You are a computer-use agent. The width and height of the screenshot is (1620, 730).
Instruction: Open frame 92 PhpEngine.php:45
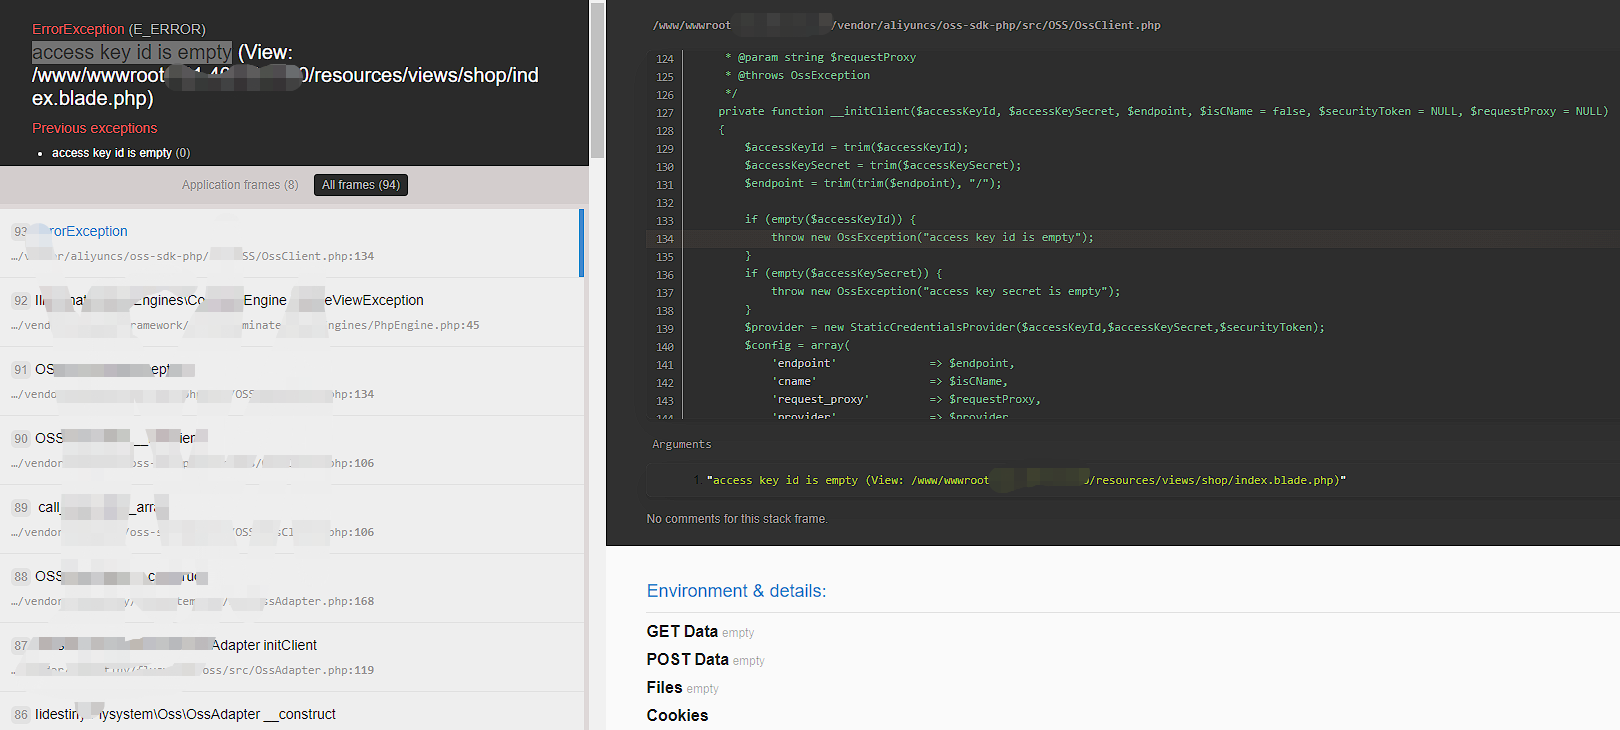(292, 312)
